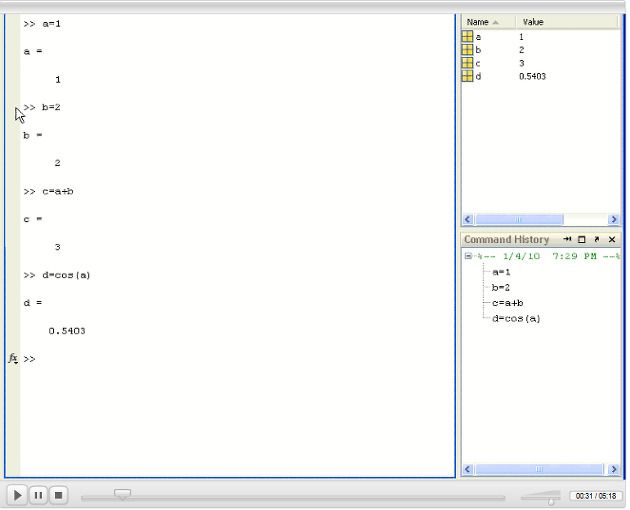Click the video seek slider thumb
Viewport: 630px width, 510px height.
coord(122,494)
